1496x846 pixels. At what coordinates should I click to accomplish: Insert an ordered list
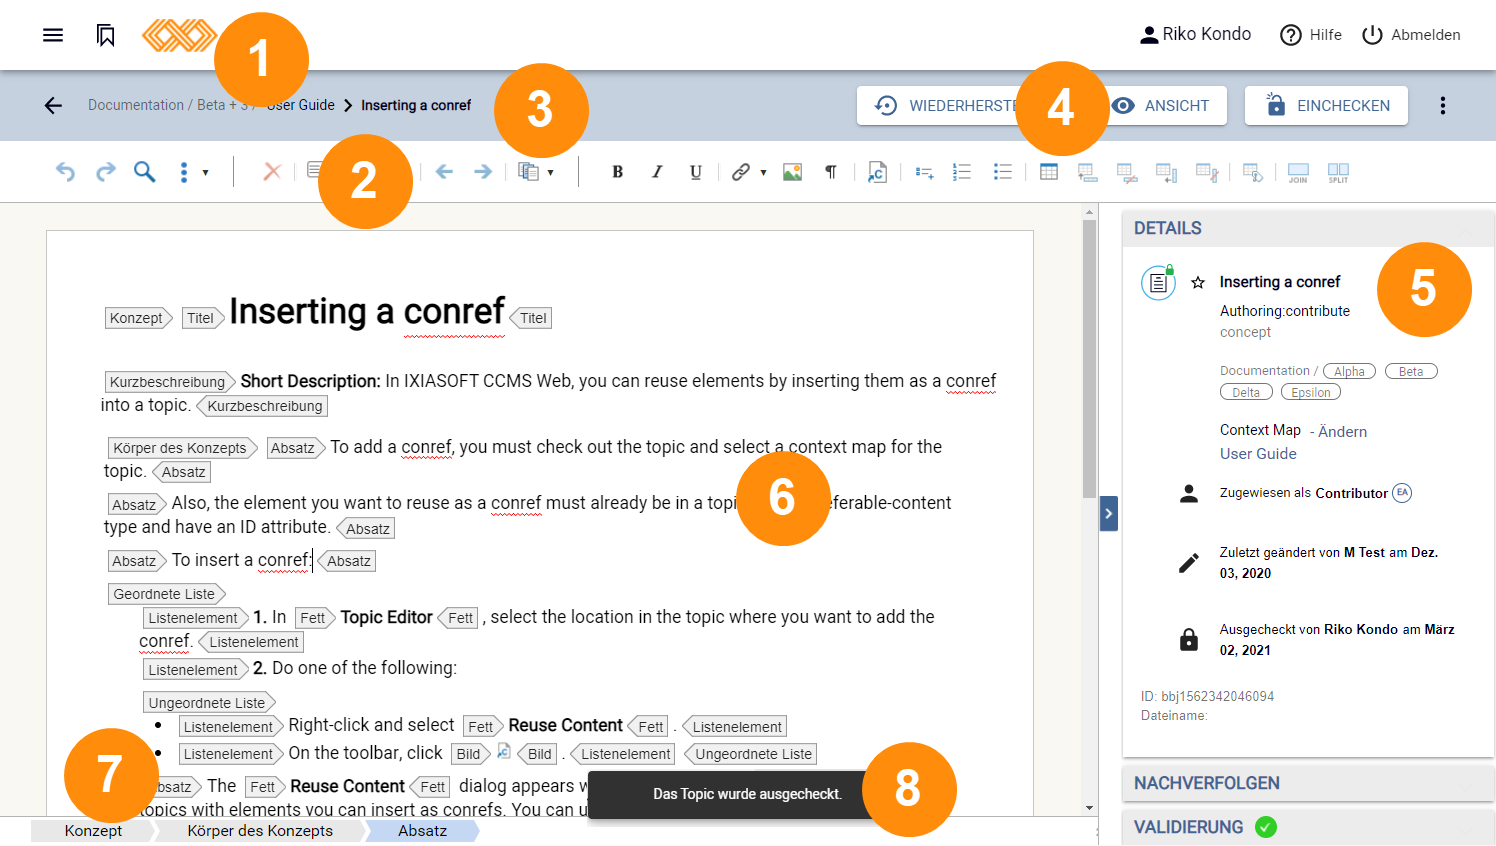(x=962, y=172)
